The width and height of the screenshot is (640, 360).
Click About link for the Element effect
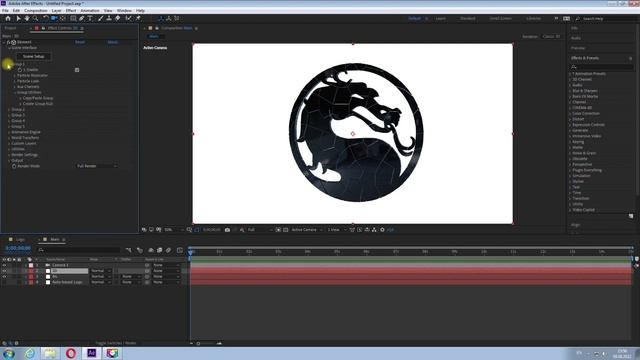pos(113,42)
